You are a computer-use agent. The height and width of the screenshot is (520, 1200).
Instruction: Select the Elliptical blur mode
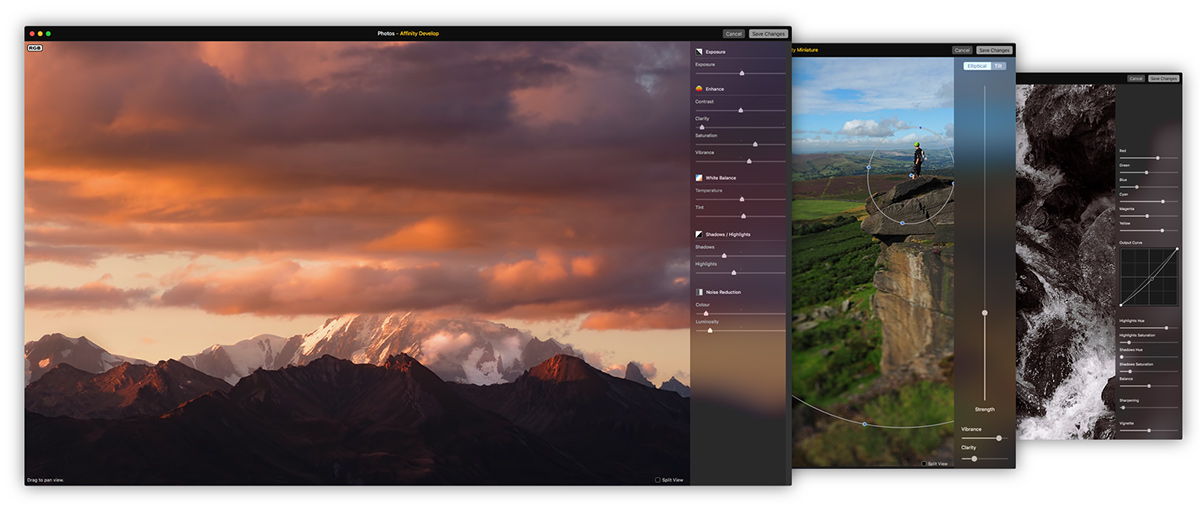tap(976, 66)
